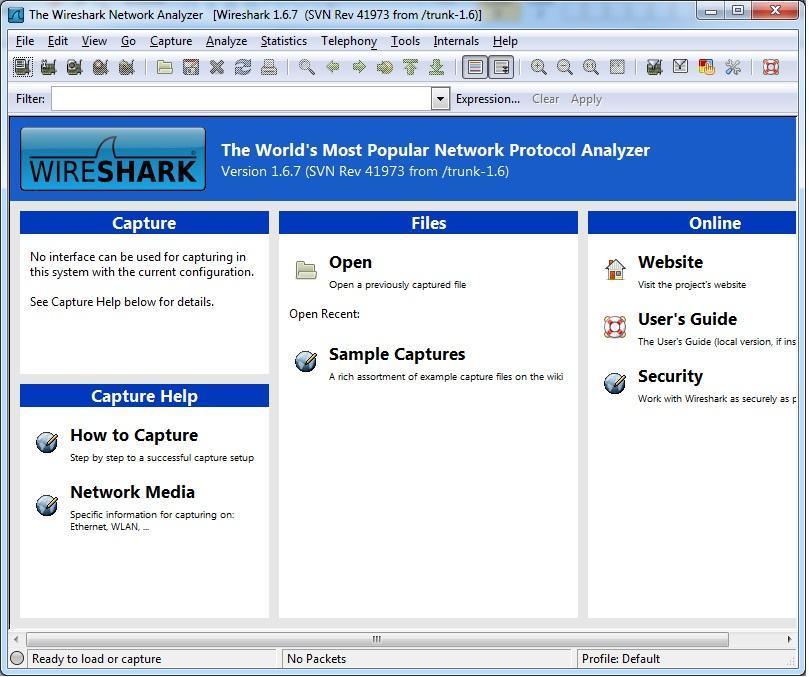Open the Tools menu
This screenshot has height=677, width=809.
coord(406,41)
